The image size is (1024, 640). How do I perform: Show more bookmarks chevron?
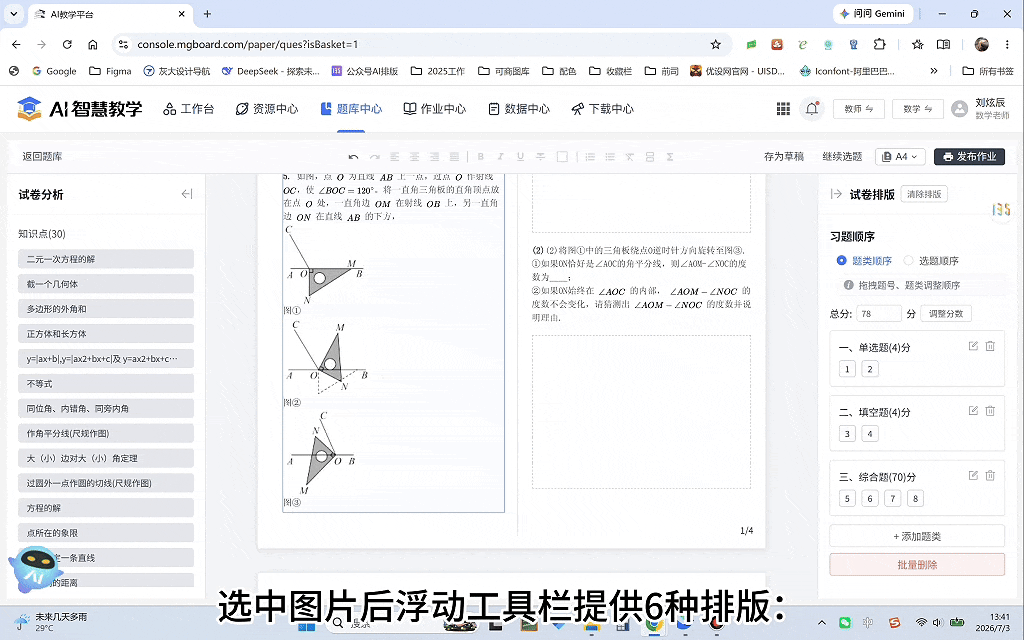pyautogui.click(x=934, y=71)
